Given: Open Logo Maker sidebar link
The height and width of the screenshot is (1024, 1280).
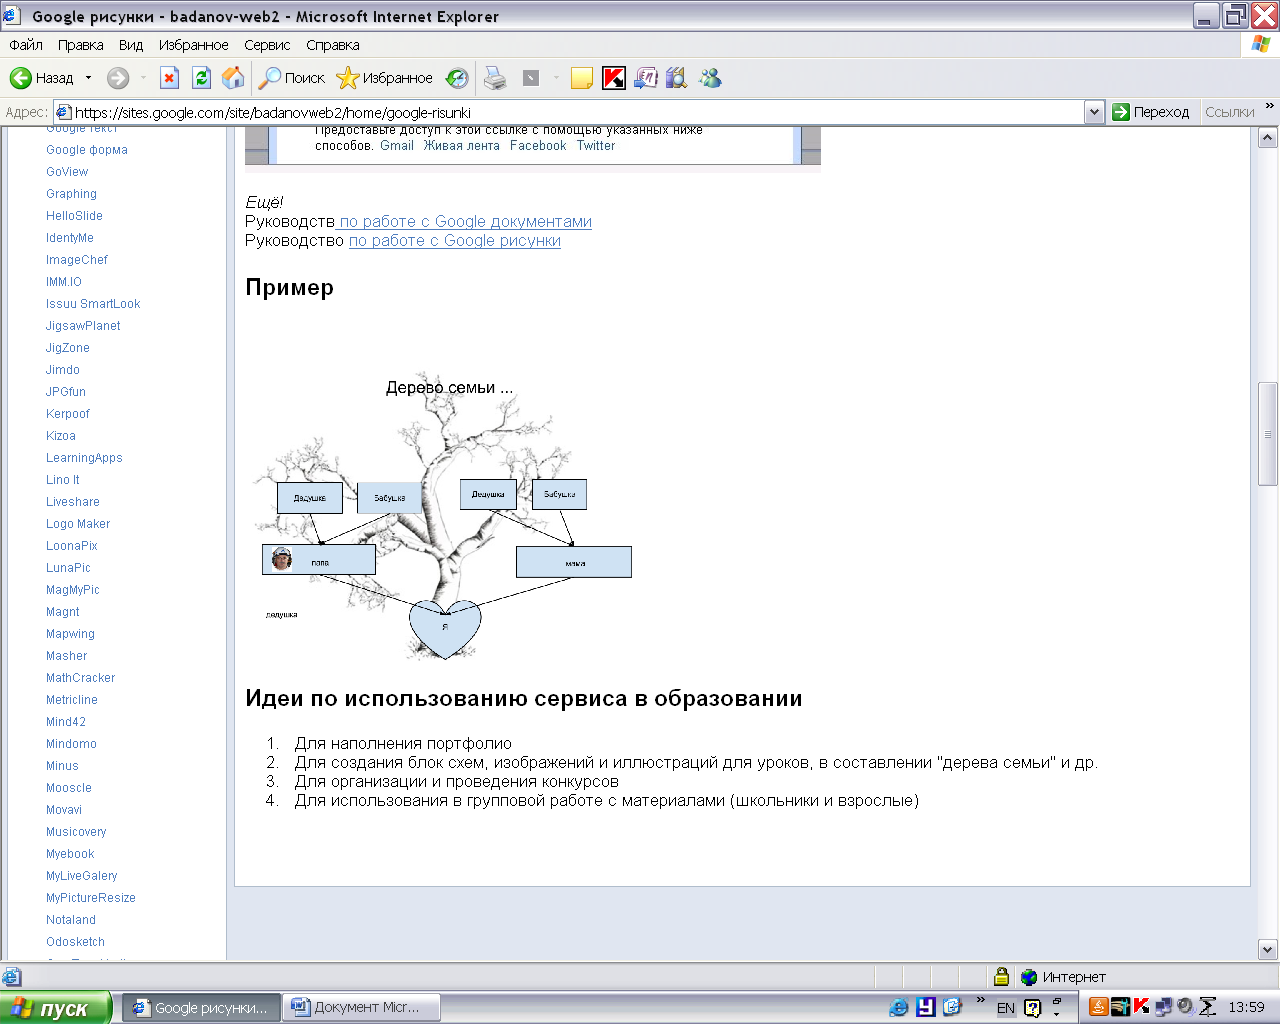Looking at the screenshot, I should click(x=78, y=524).
